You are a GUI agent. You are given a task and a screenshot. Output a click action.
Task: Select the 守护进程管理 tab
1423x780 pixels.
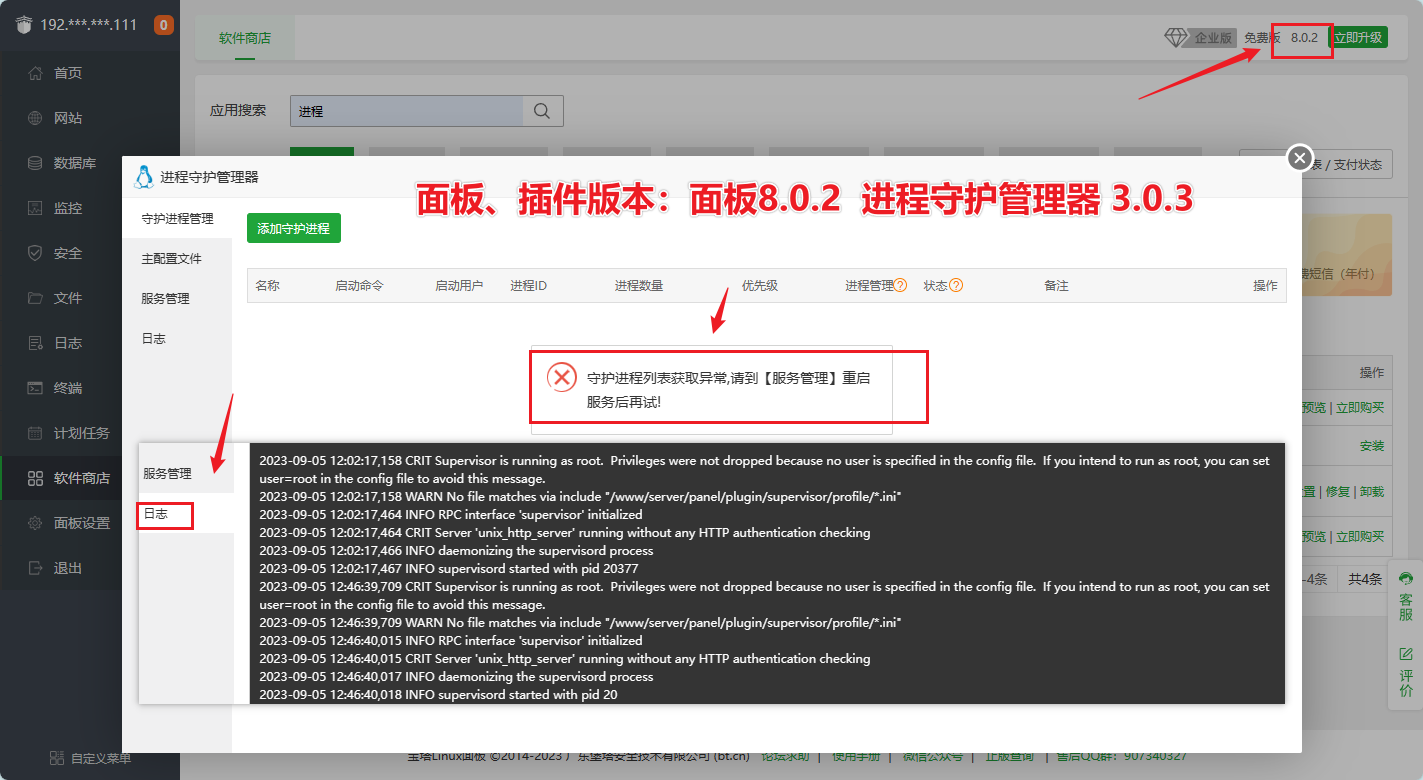[x=177, y=219]
